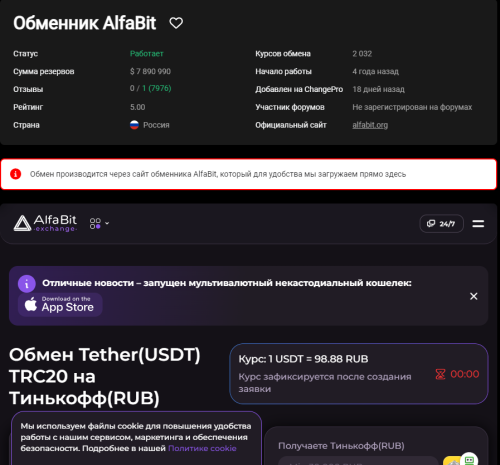Click the reserves sum "$ 7 890 990"
This screenshot has width=500, height=465.
tap(150, 71)
